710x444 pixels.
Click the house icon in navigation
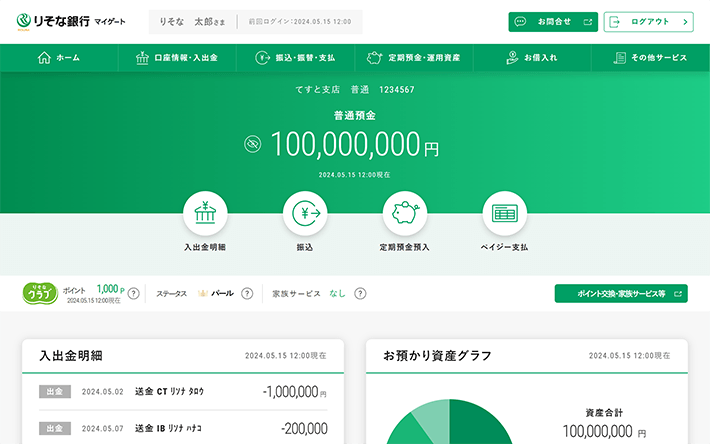click(x=44, y=57)
